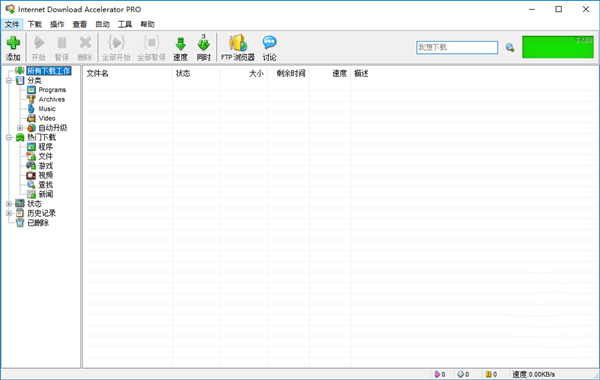Image resolution: width=600 pixels, height=380 pixels.
Task: Open the 讨论 (Discuss) chat bubble icon
Action: (269, 47)
